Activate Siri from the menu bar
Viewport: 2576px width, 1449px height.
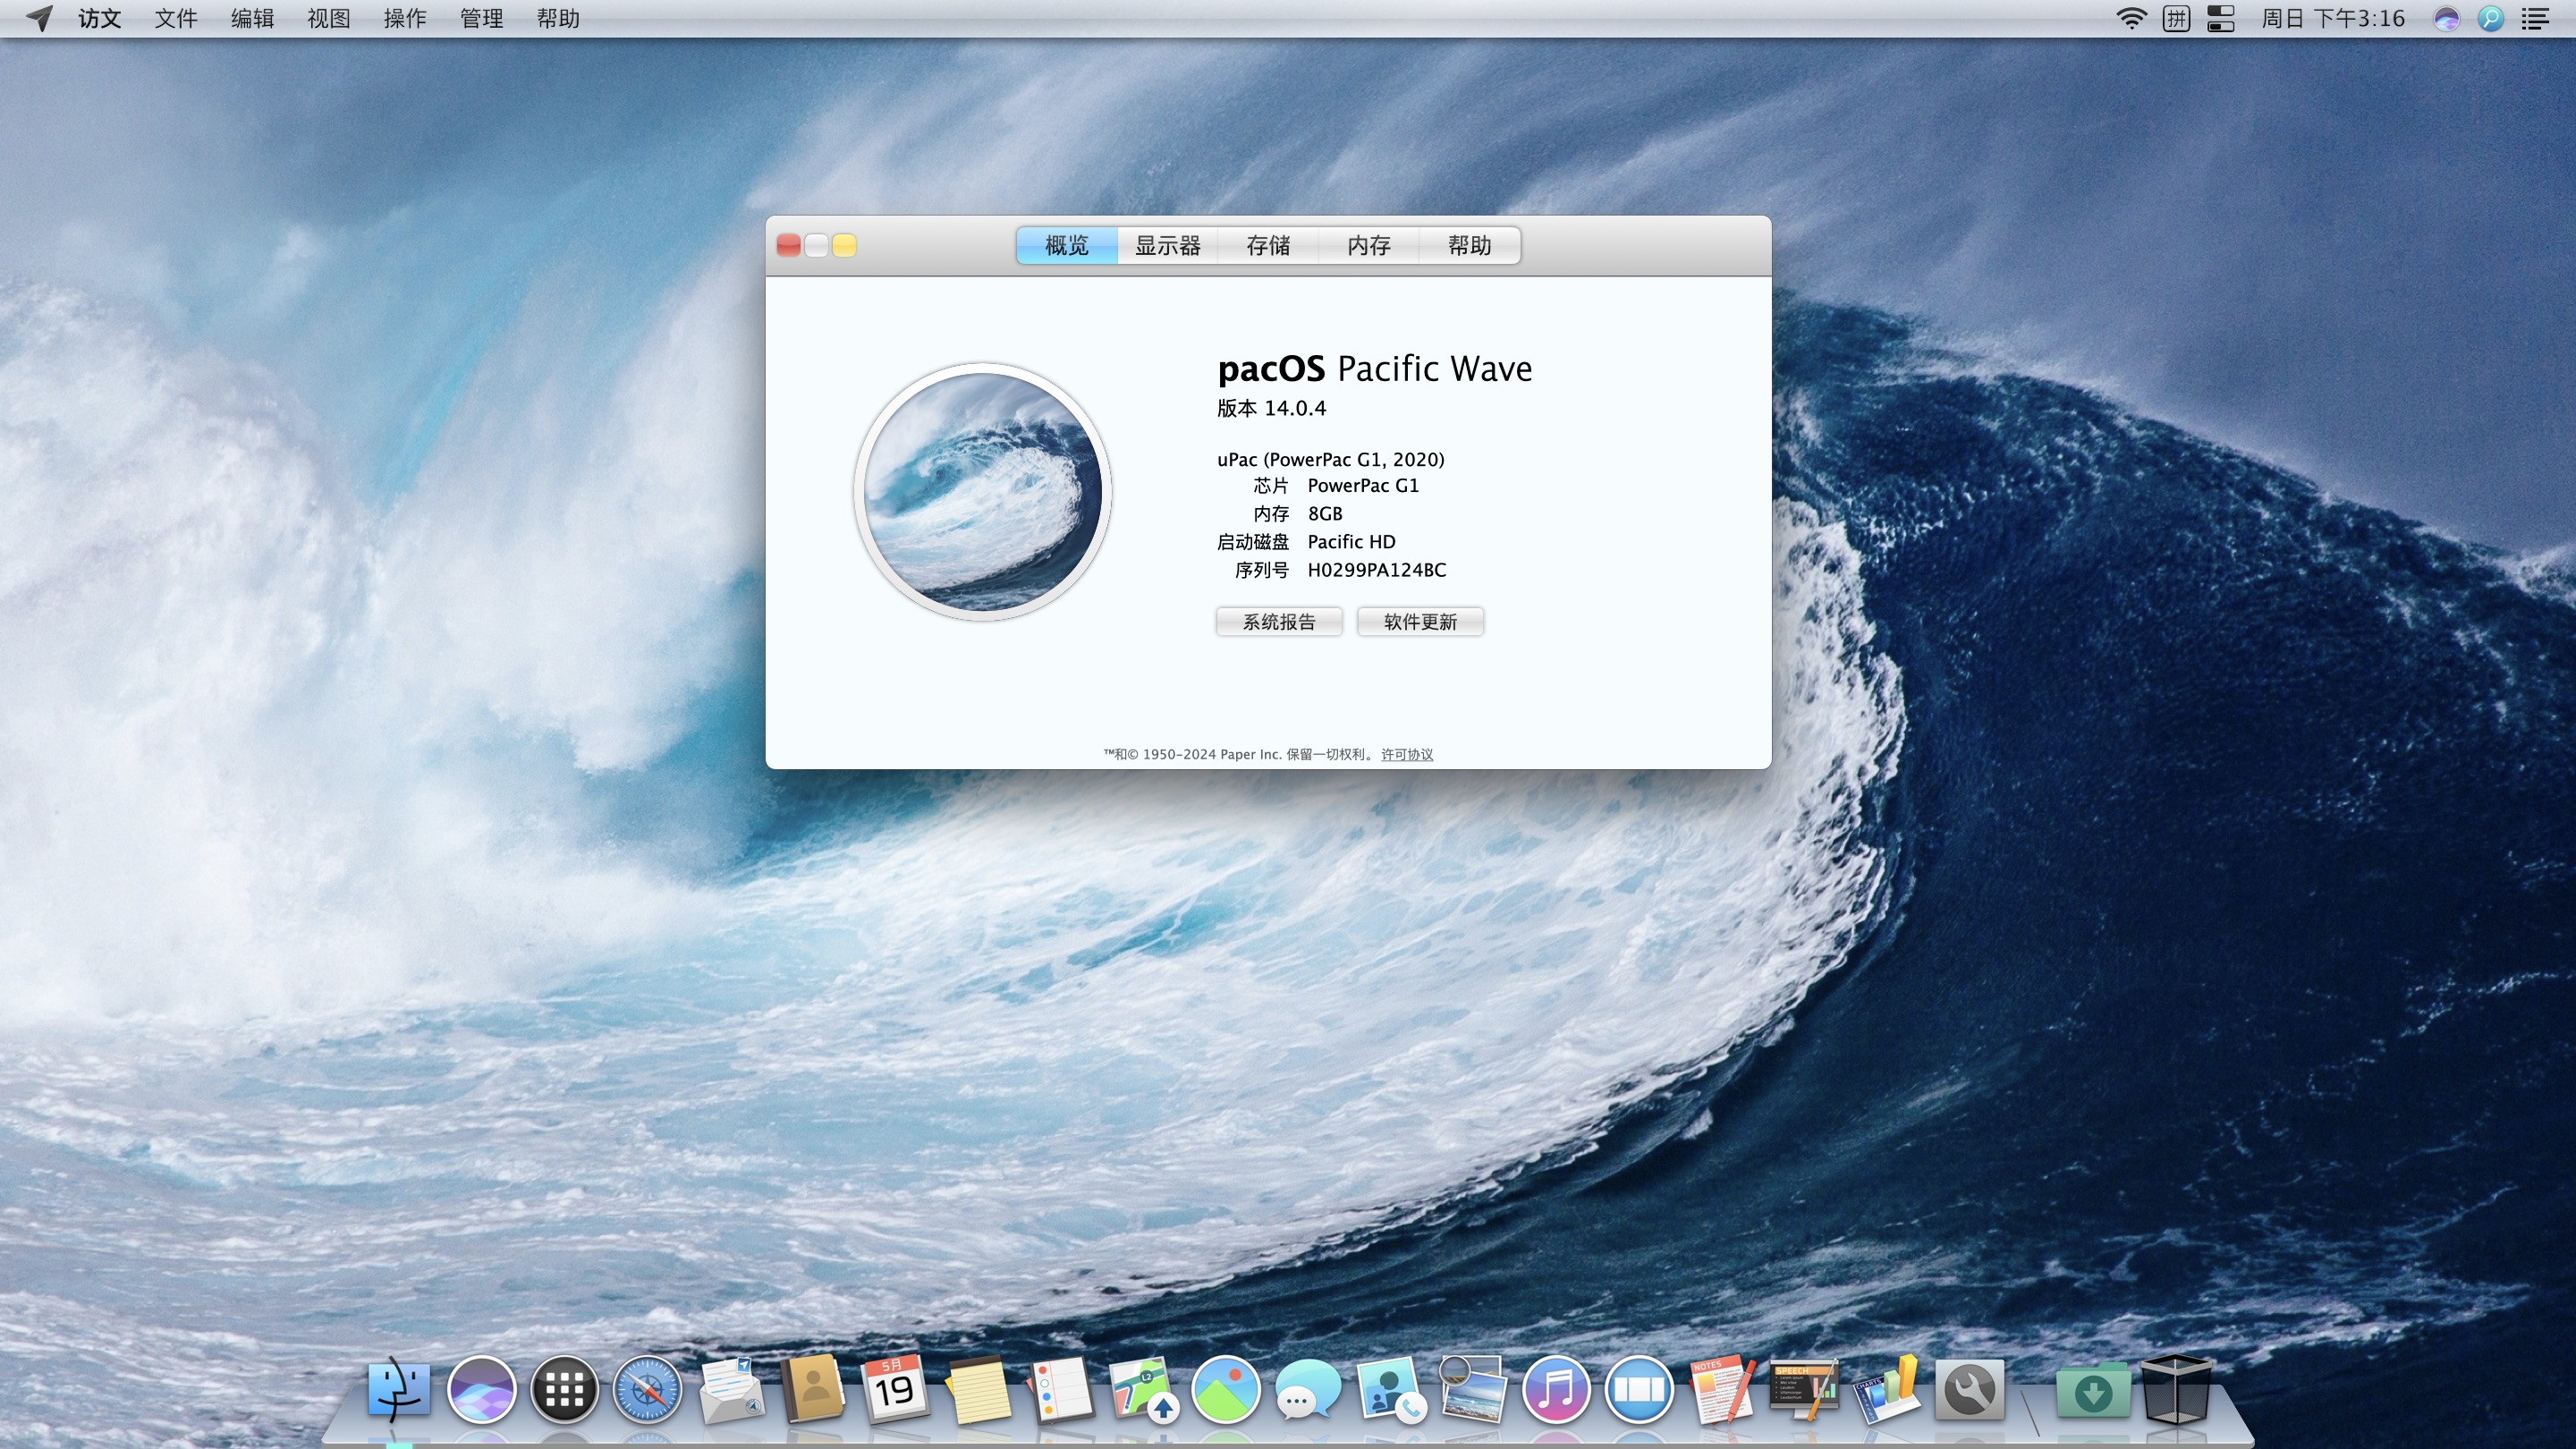click(x=2446, y=19)
